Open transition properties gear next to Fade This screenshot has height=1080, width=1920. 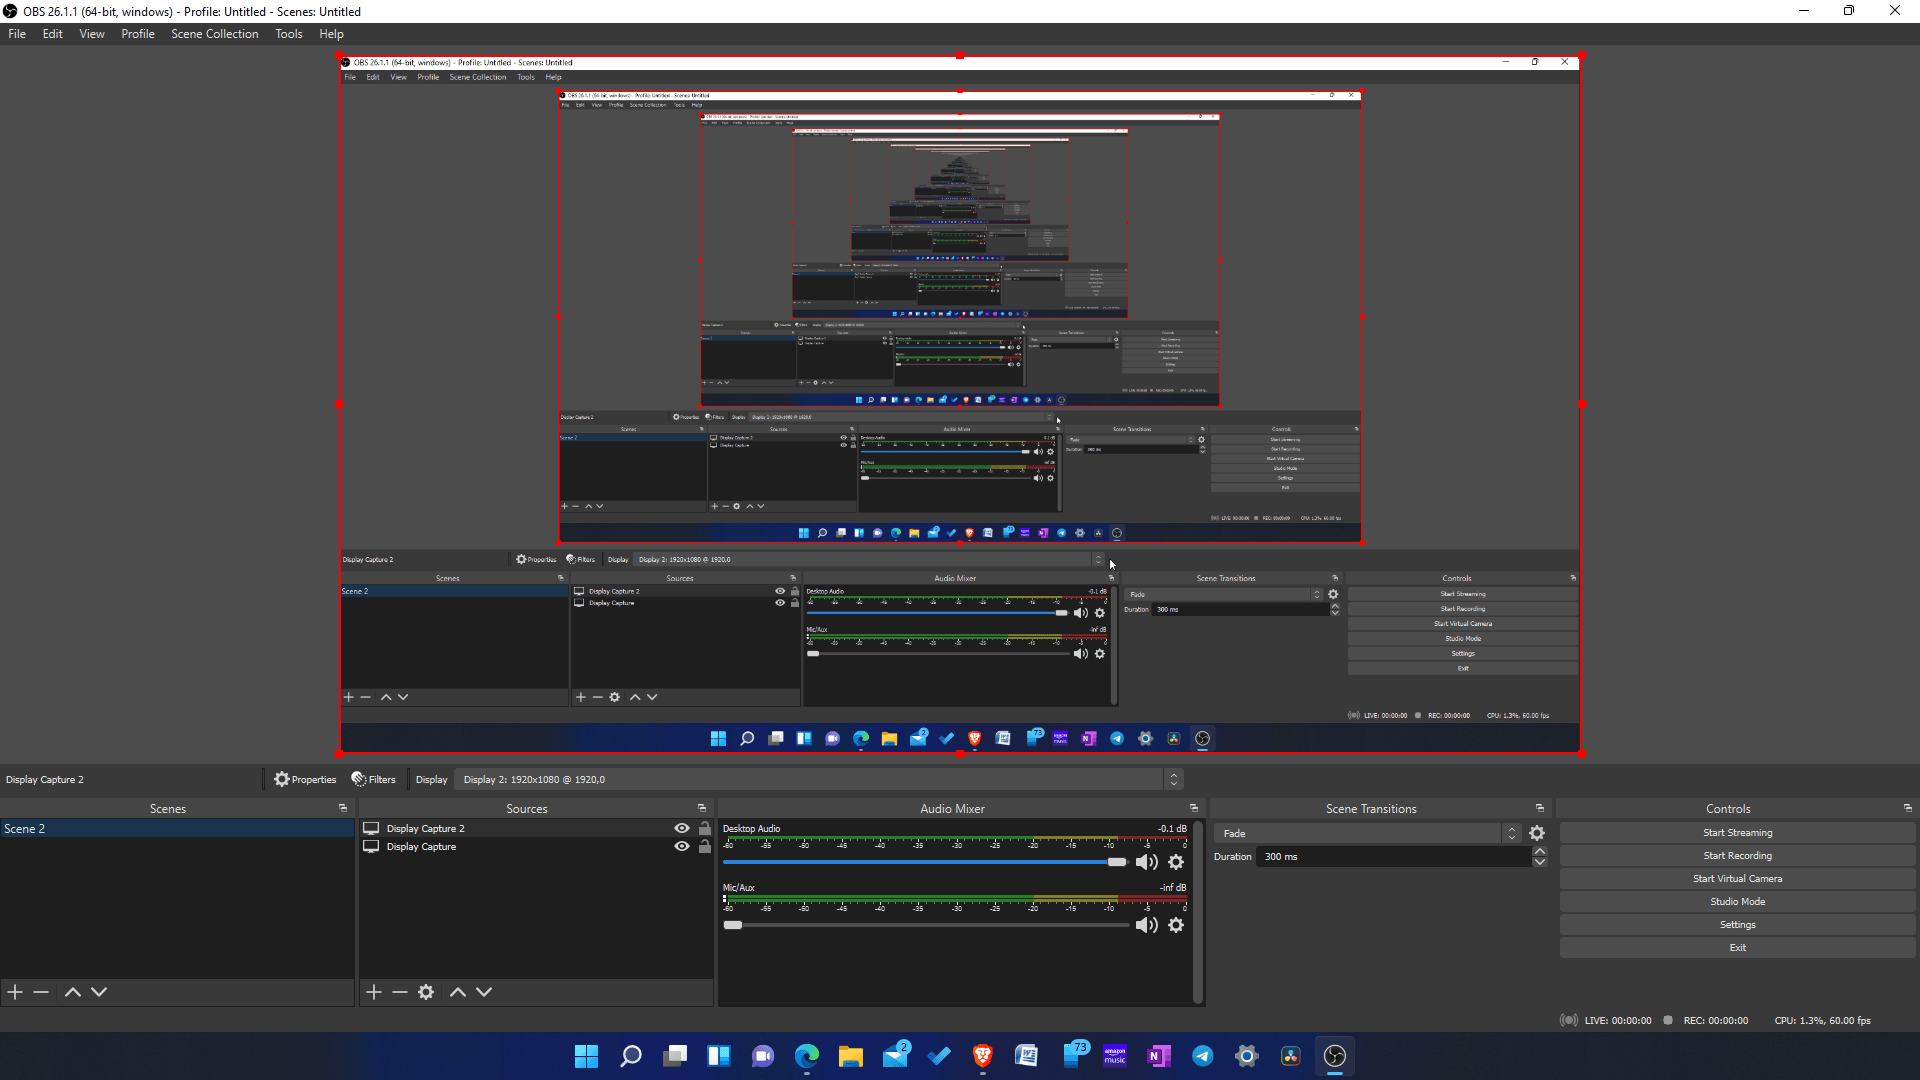tap(1537, 833)
